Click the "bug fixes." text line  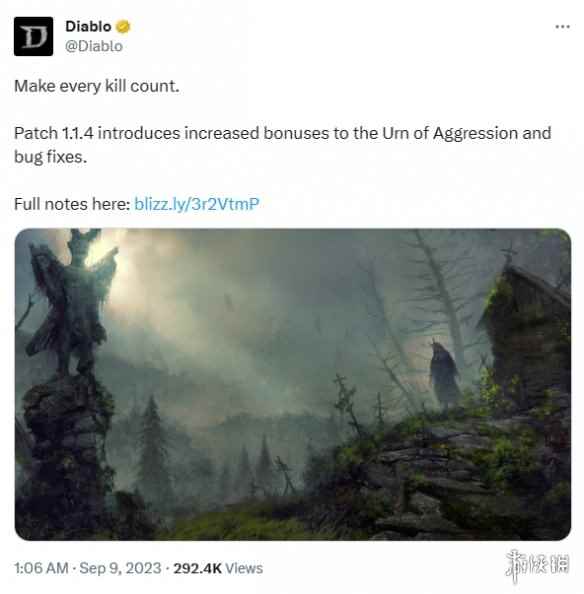click(x=50, y=157)
